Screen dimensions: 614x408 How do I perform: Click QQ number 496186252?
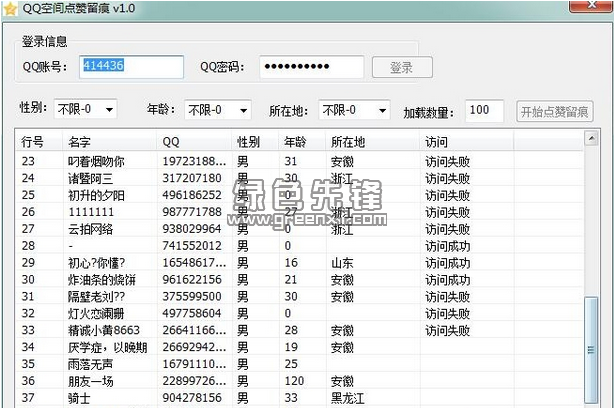coord(192,195)
